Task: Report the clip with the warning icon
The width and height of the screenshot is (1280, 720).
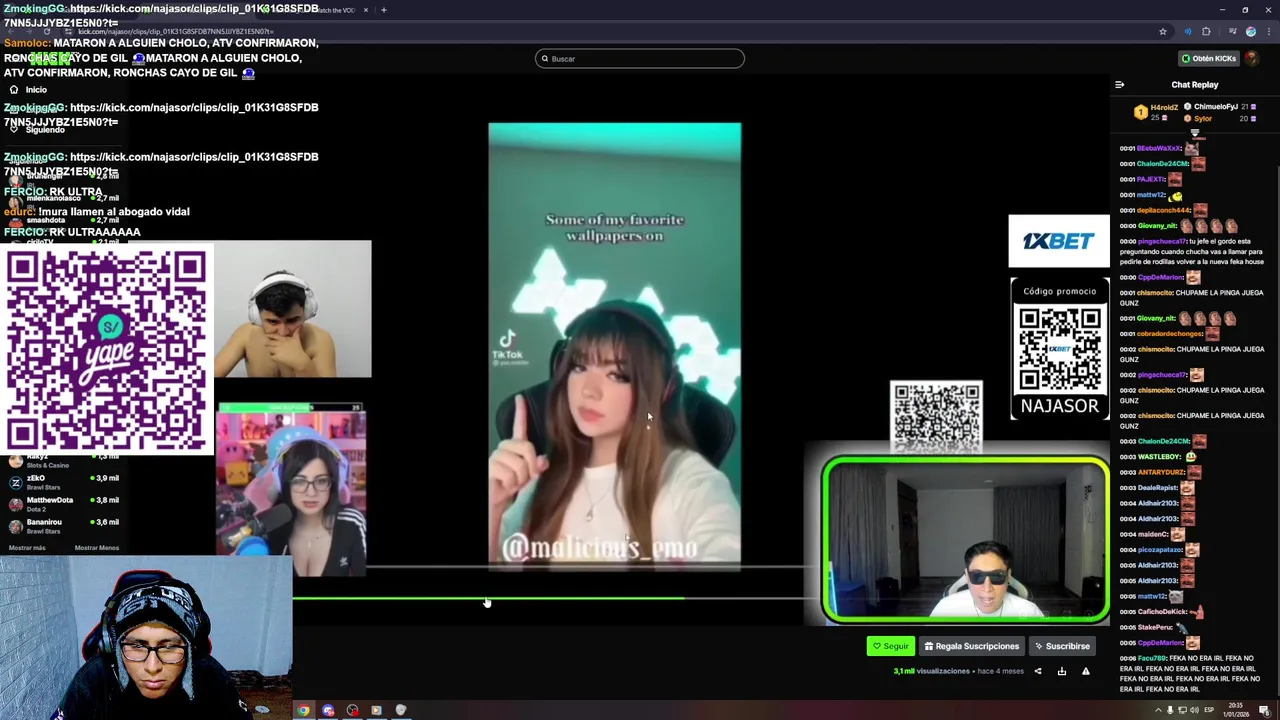Action: tap(1086, 672)
